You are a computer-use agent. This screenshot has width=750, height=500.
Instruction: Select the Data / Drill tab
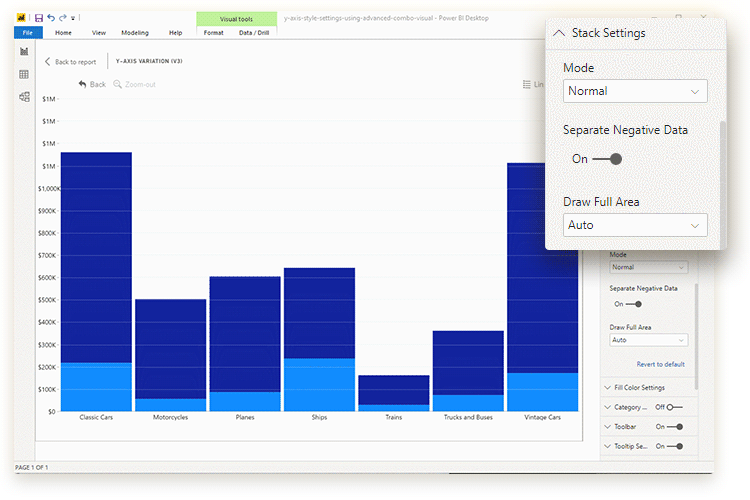click(254, 33)
